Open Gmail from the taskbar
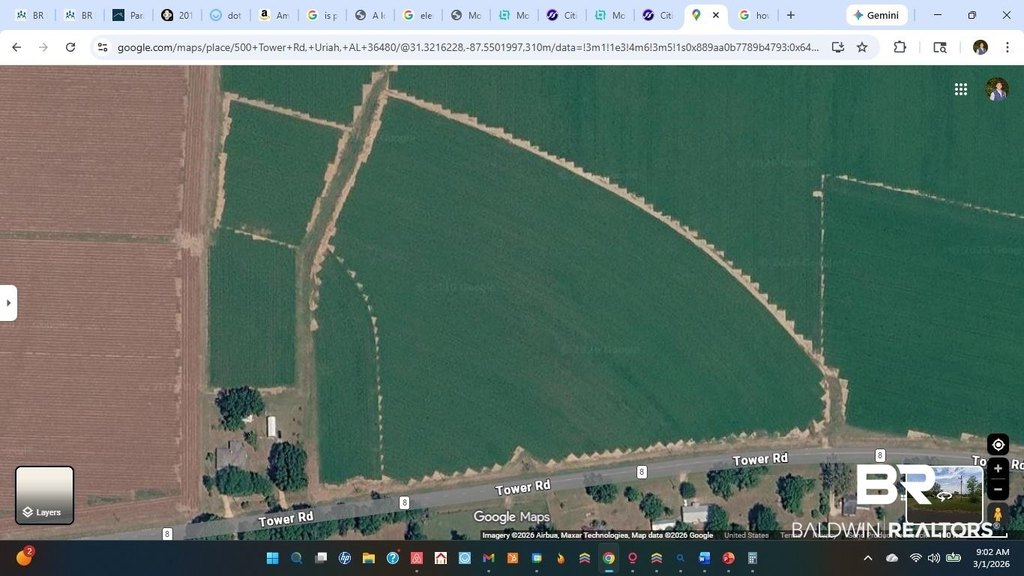The width and height of the screenshot is (1024, 576). [x=488, y=558]
